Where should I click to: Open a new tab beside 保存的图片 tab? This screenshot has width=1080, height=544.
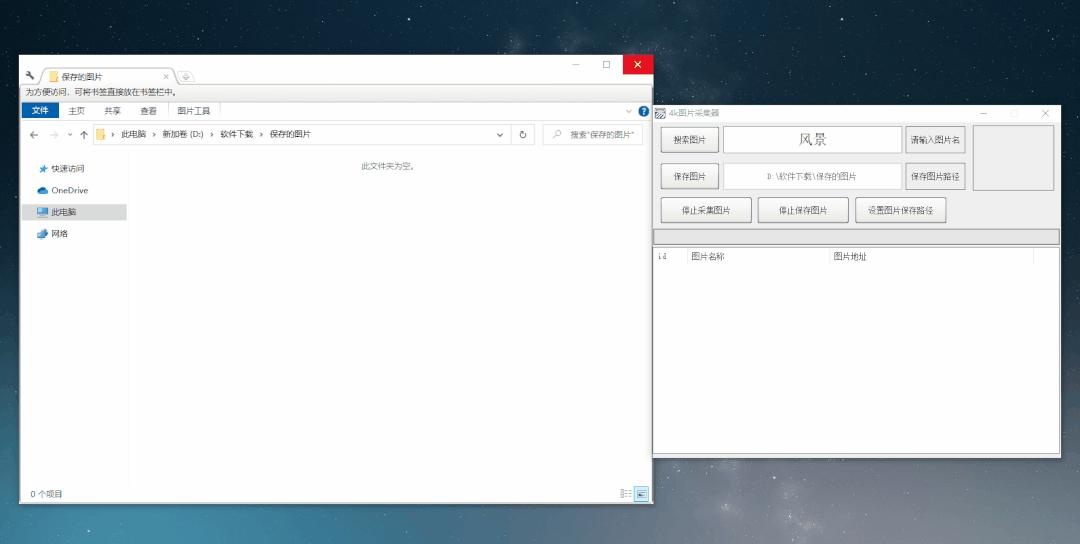pos(186,77)
